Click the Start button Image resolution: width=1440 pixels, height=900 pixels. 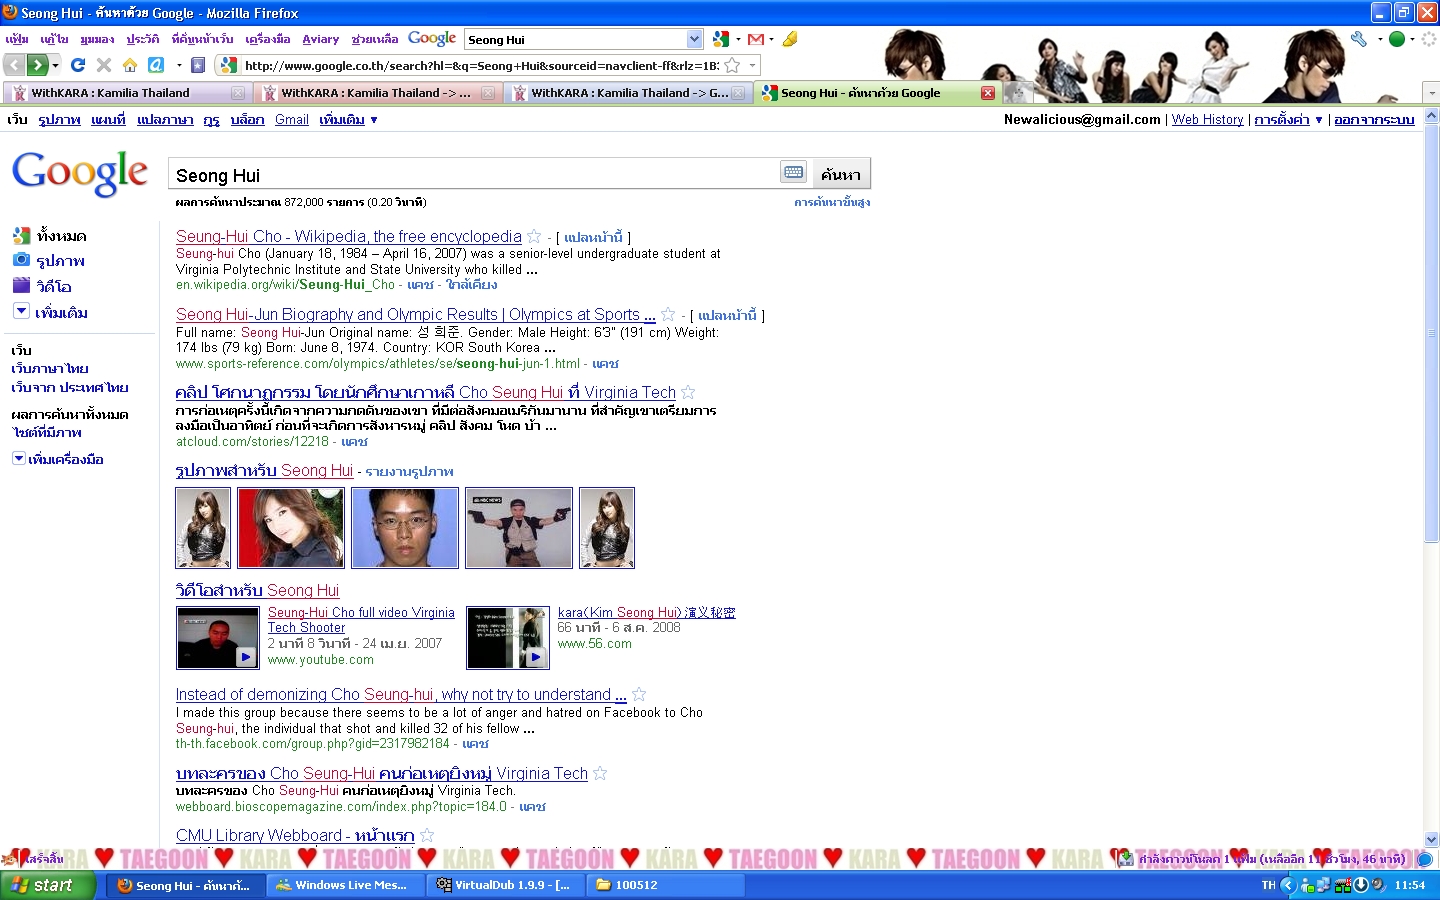point(49,885)
